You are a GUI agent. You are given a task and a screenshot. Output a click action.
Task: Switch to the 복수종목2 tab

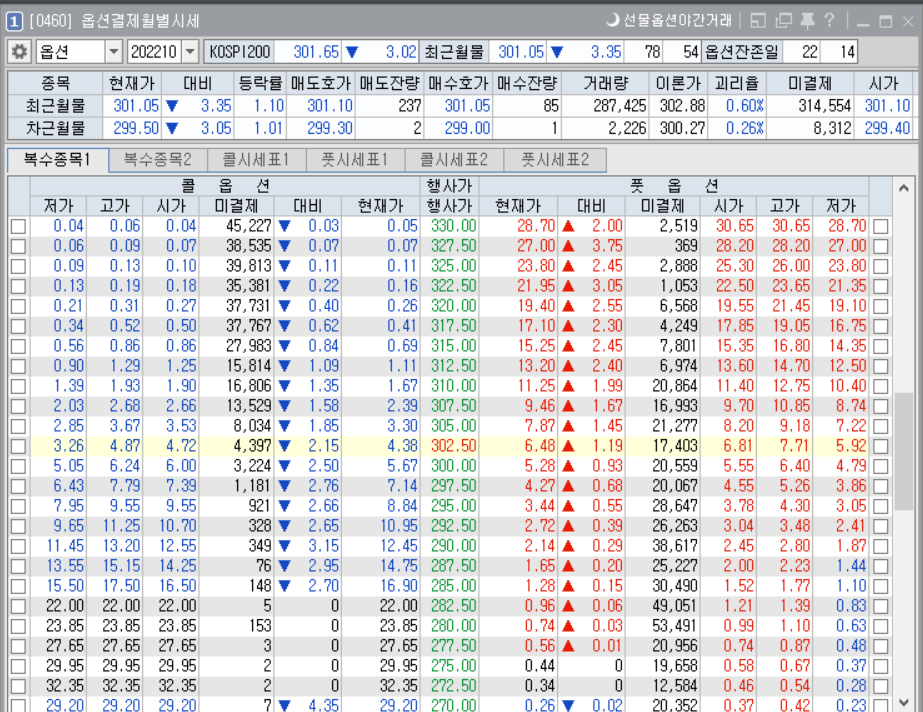point(158,159)
